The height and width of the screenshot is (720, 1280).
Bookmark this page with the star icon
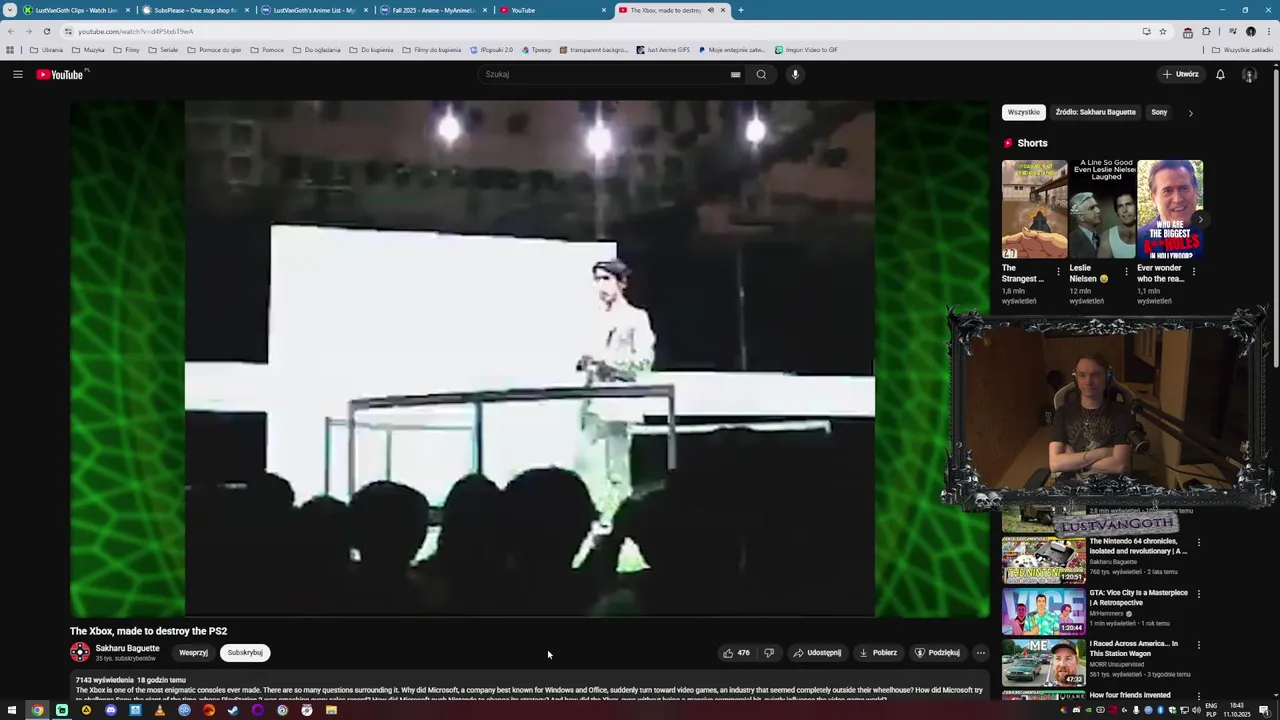click(x=1162, y=31)
